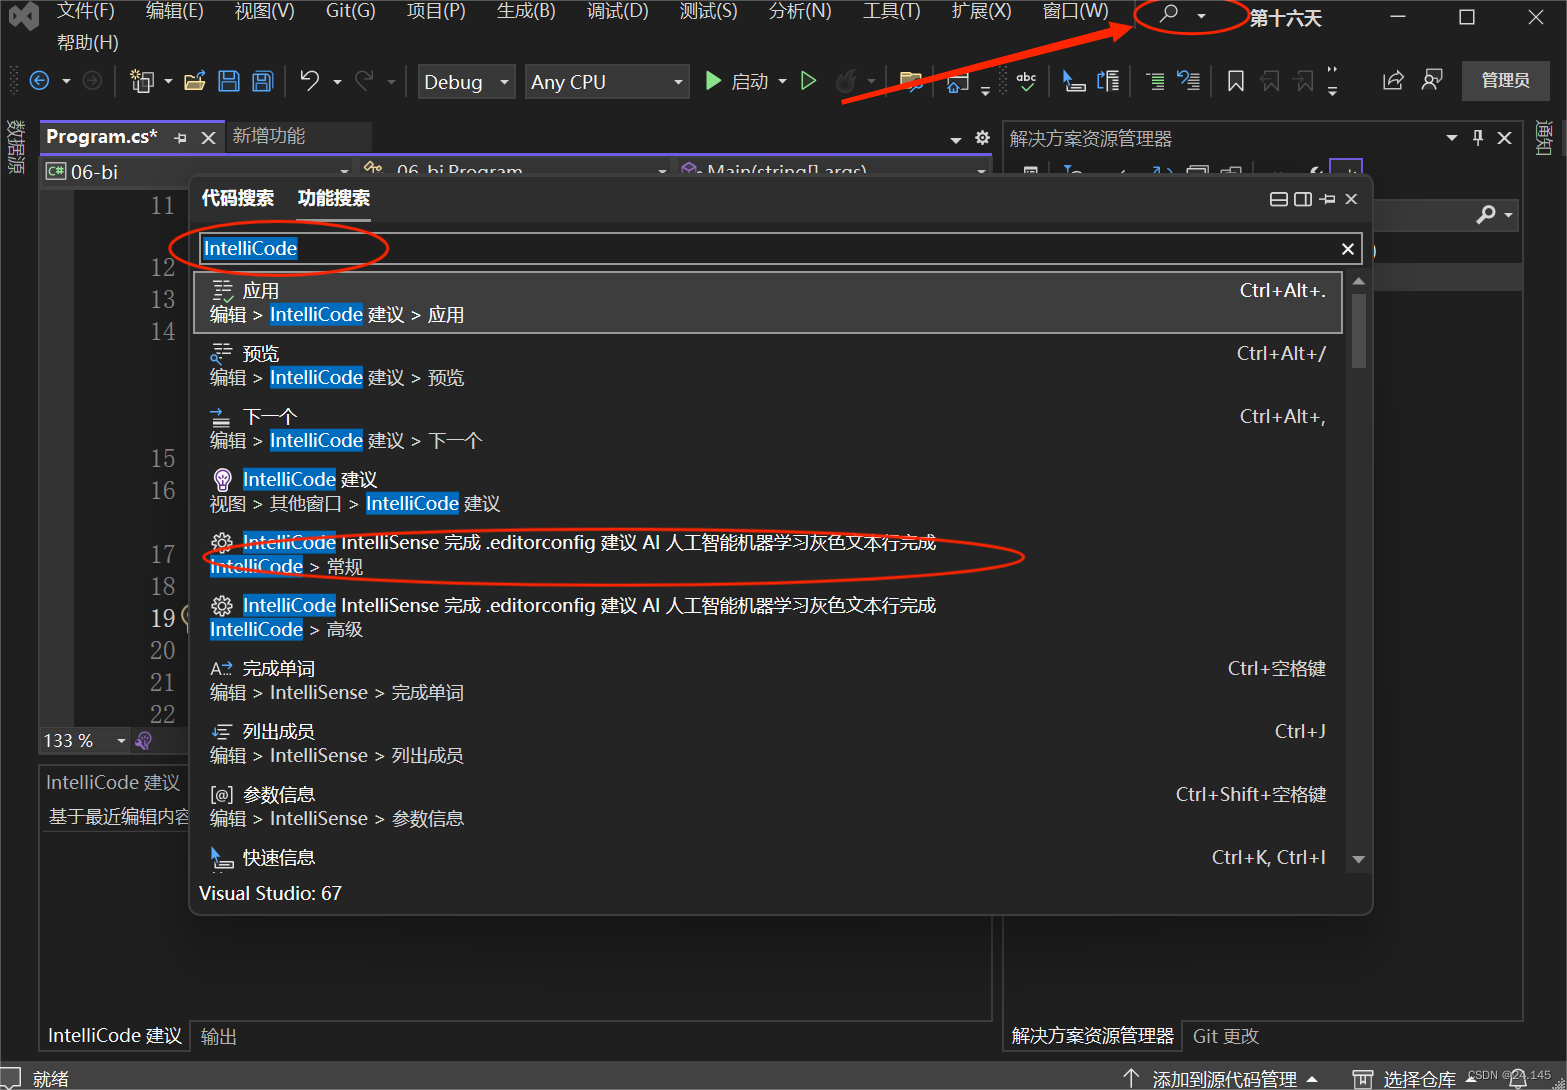Close the feature search popup
This screenshot has height=1090, width=1567.
1351,199
